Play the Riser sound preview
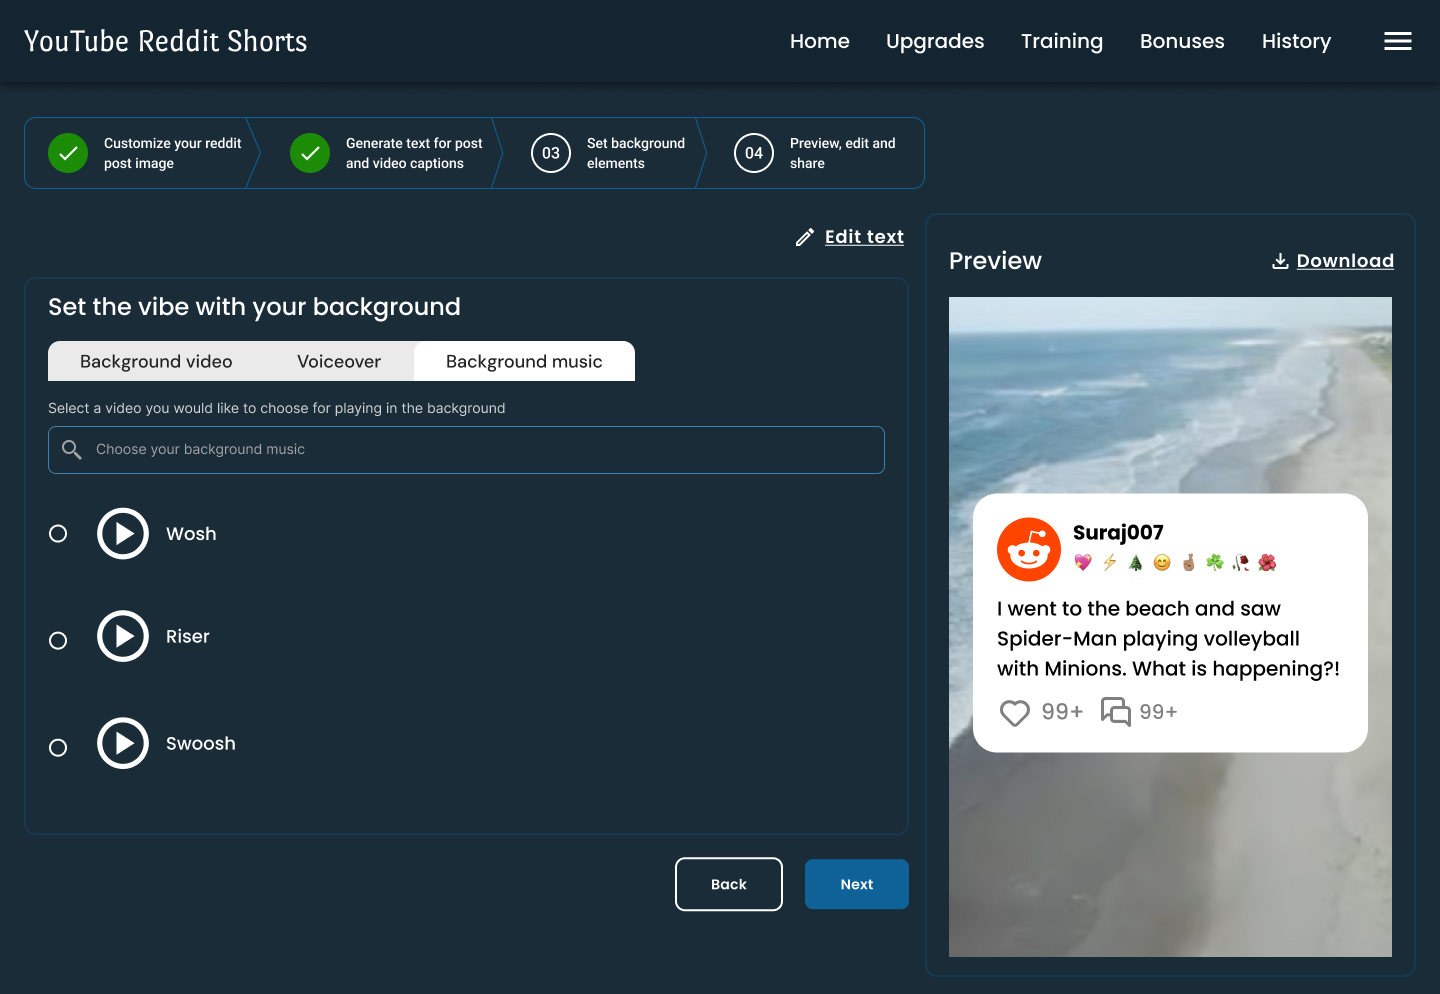This screenshot has height=994, width=1440. click(123, 636)
